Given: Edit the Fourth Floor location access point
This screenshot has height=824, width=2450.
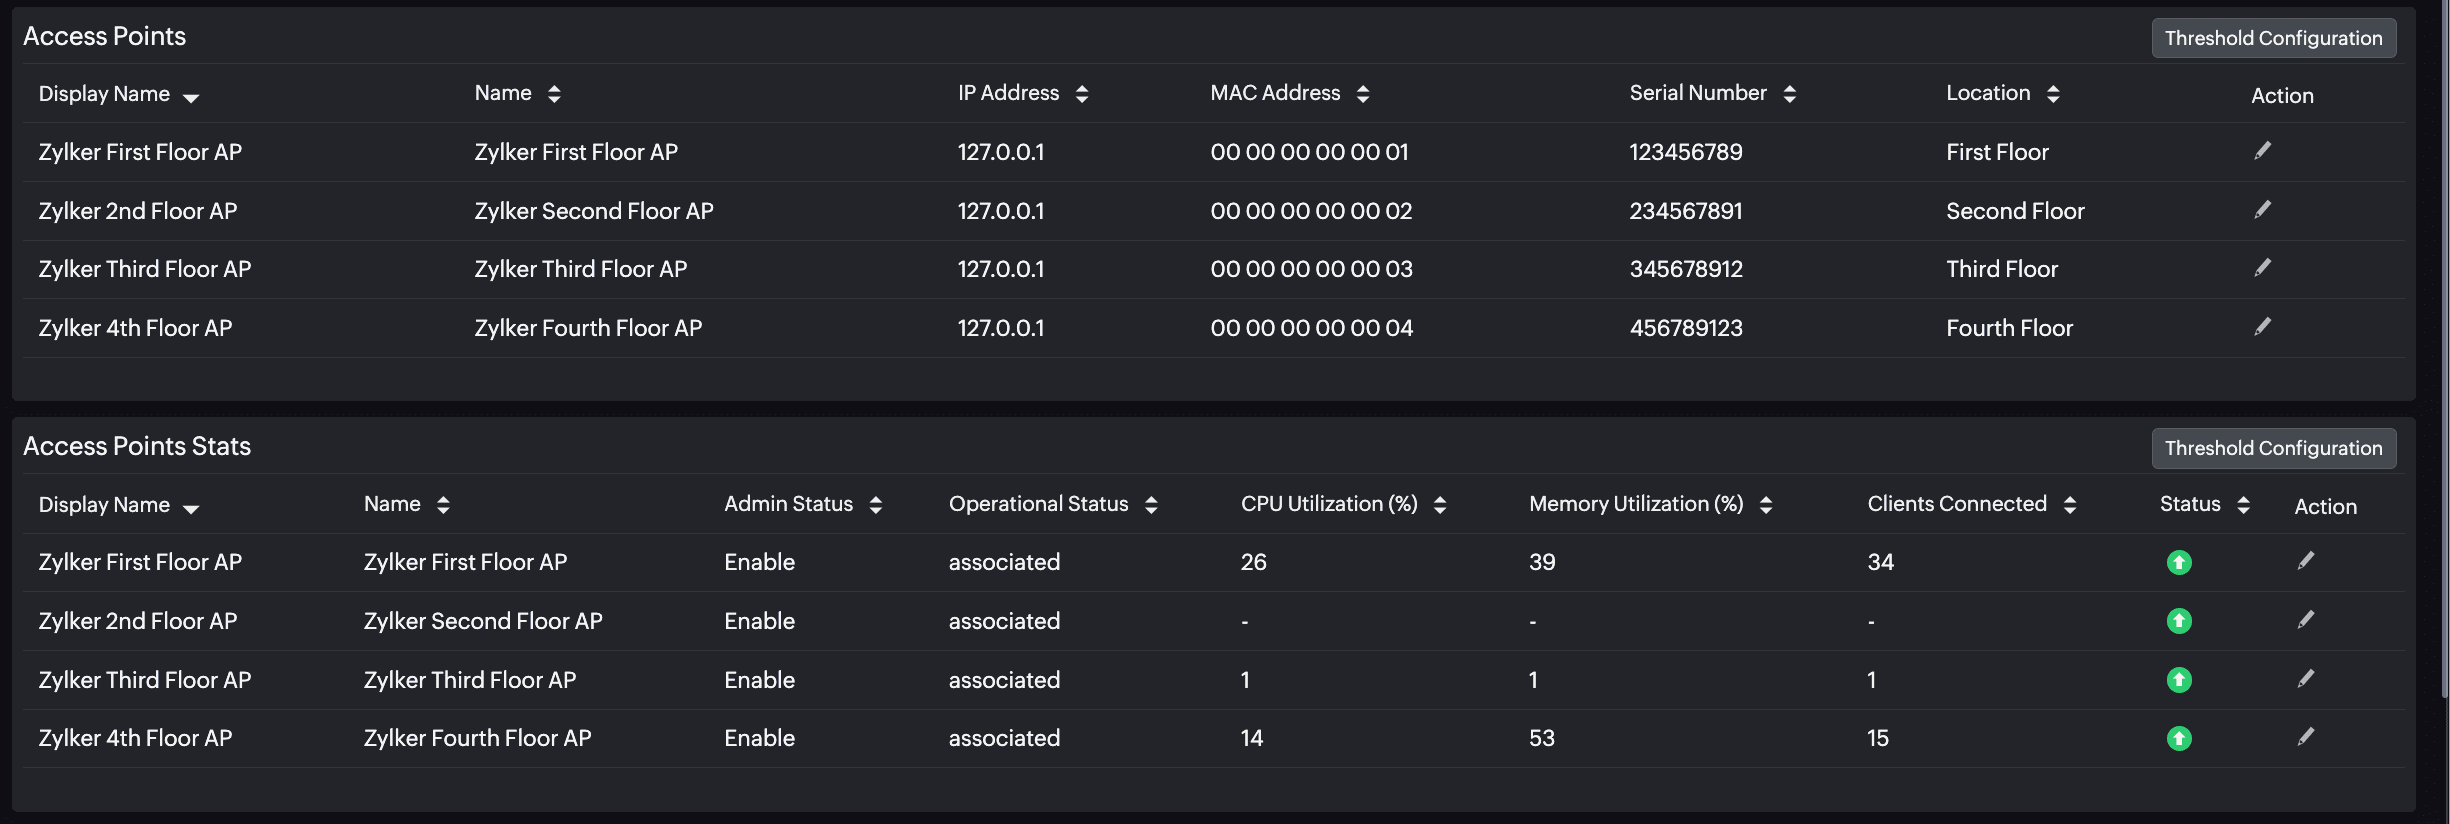Looking at the screenshot, I should click(2262, 327).
